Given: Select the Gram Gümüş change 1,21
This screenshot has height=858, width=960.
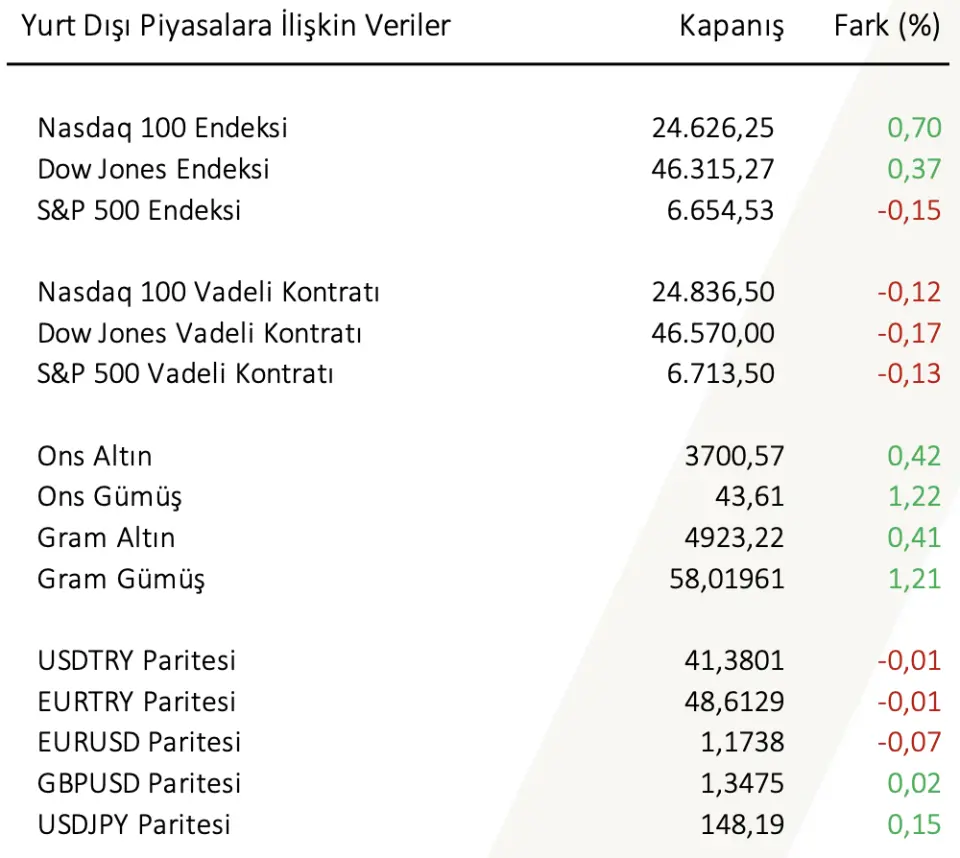Looking at the screenshot, I should [x=914, y=579].
